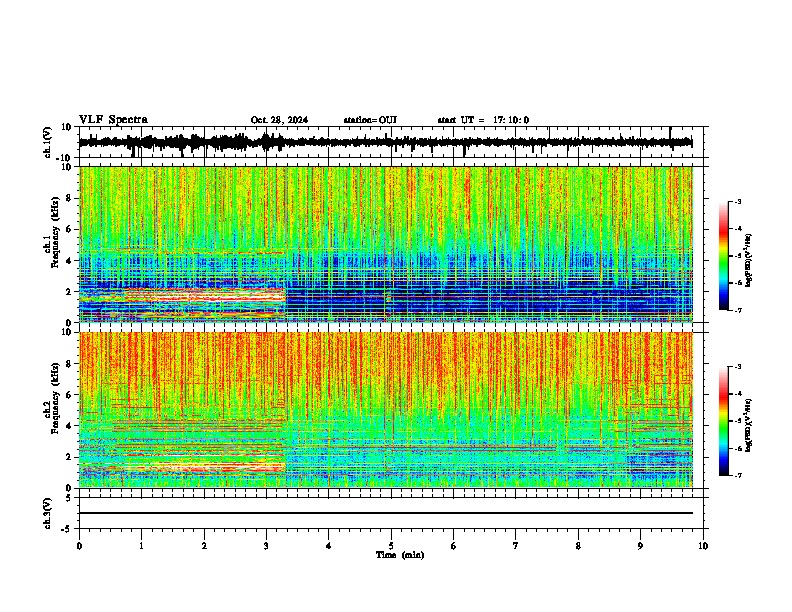Click the 'VLF Spectra' title text
Viewport: 792px width, 612px height.
point(113,120)
